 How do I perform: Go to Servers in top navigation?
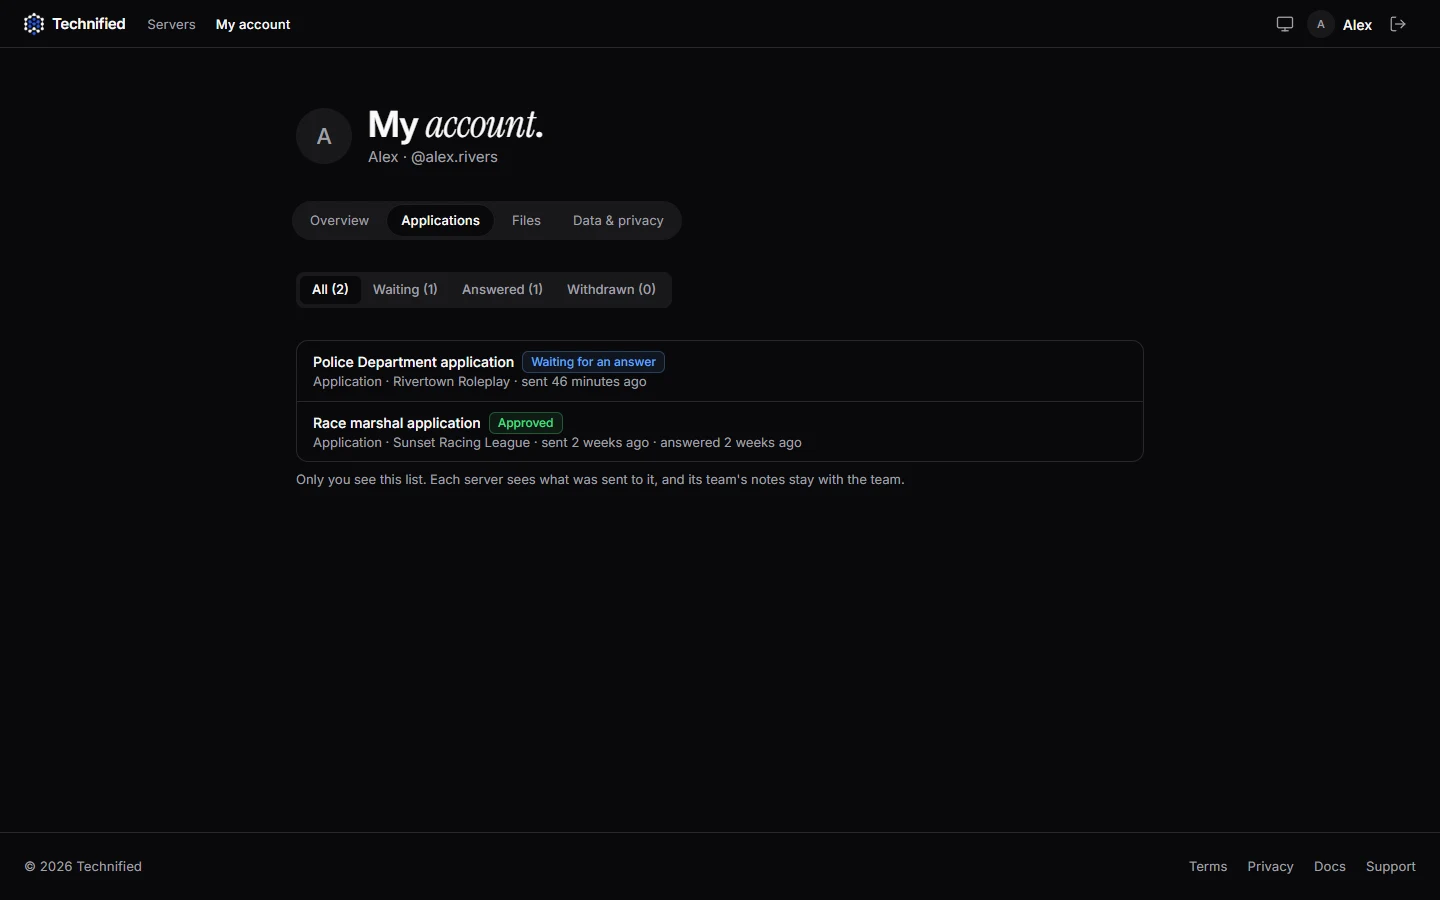tap(171, 24)
